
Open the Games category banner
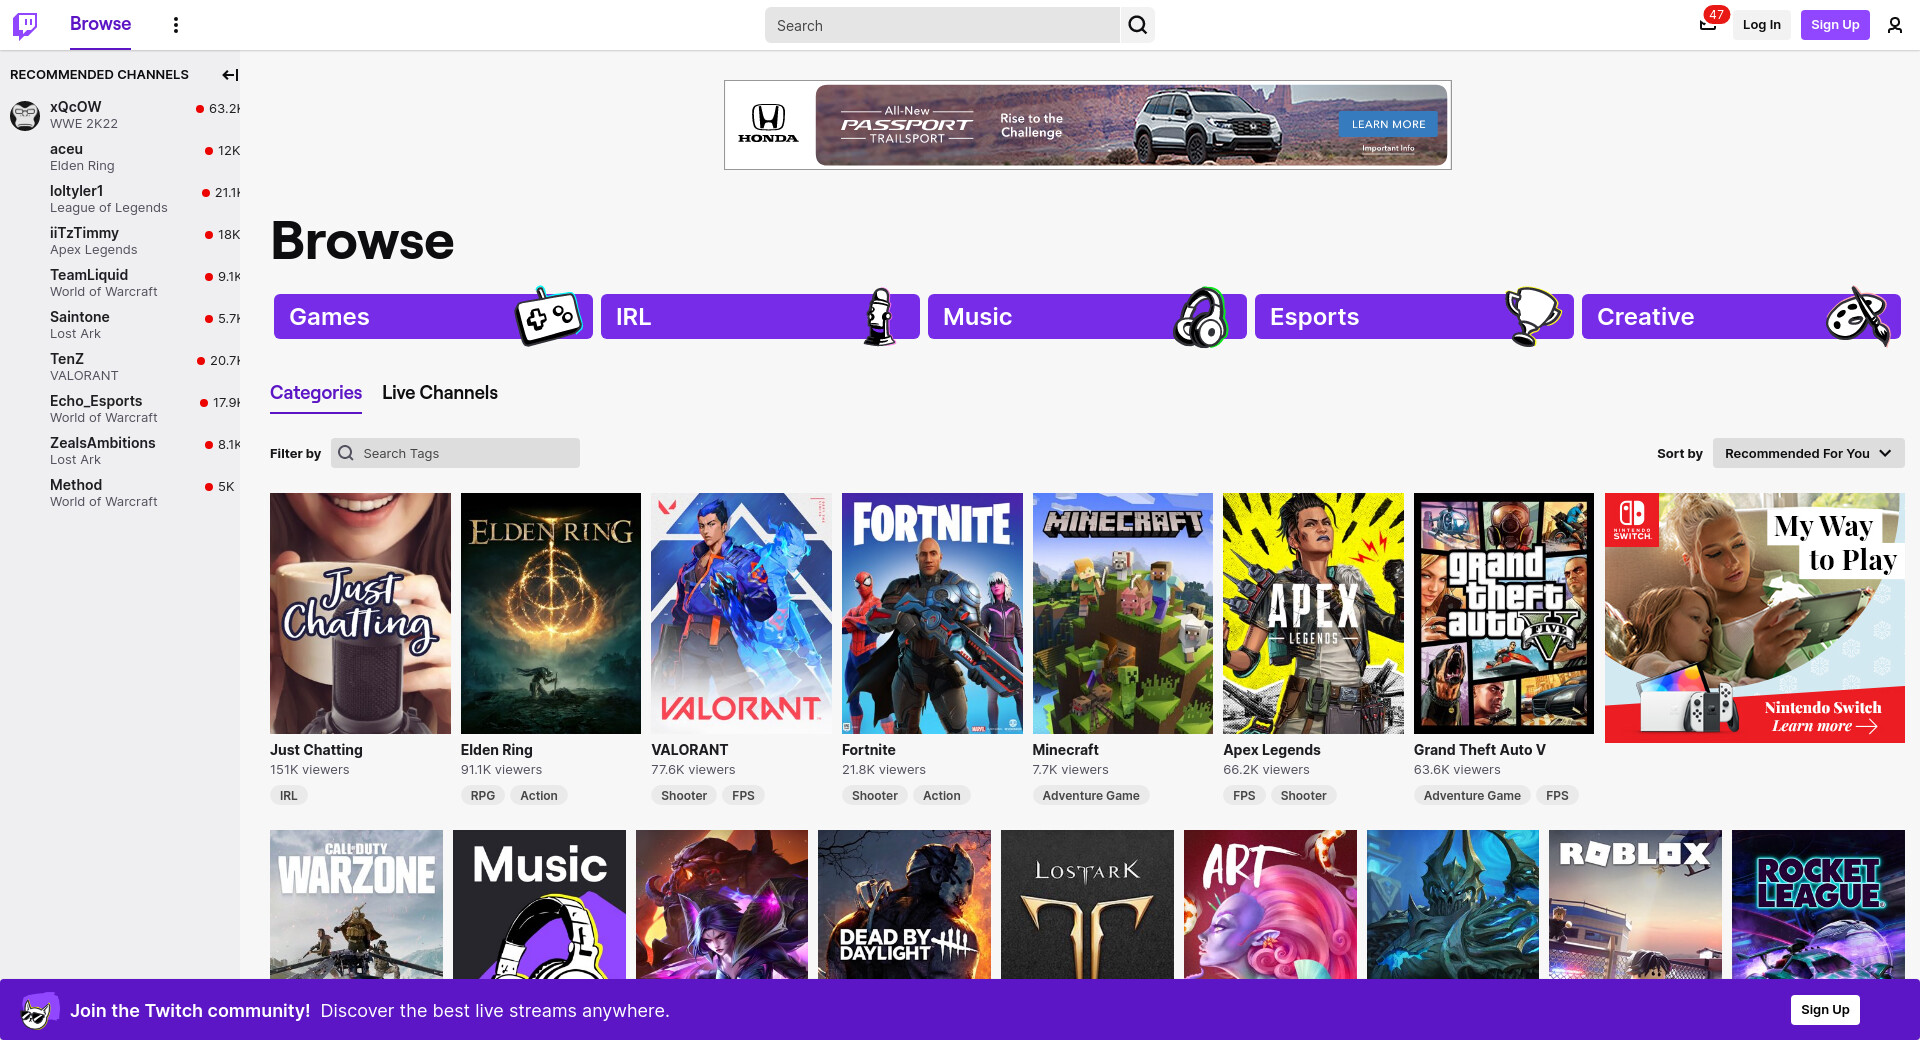point(432,317)
